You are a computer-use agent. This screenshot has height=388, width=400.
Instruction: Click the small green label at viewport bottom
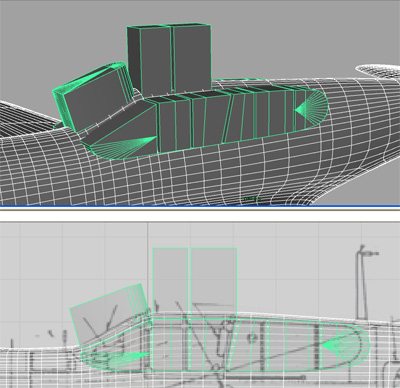click(x=252, y=199)
